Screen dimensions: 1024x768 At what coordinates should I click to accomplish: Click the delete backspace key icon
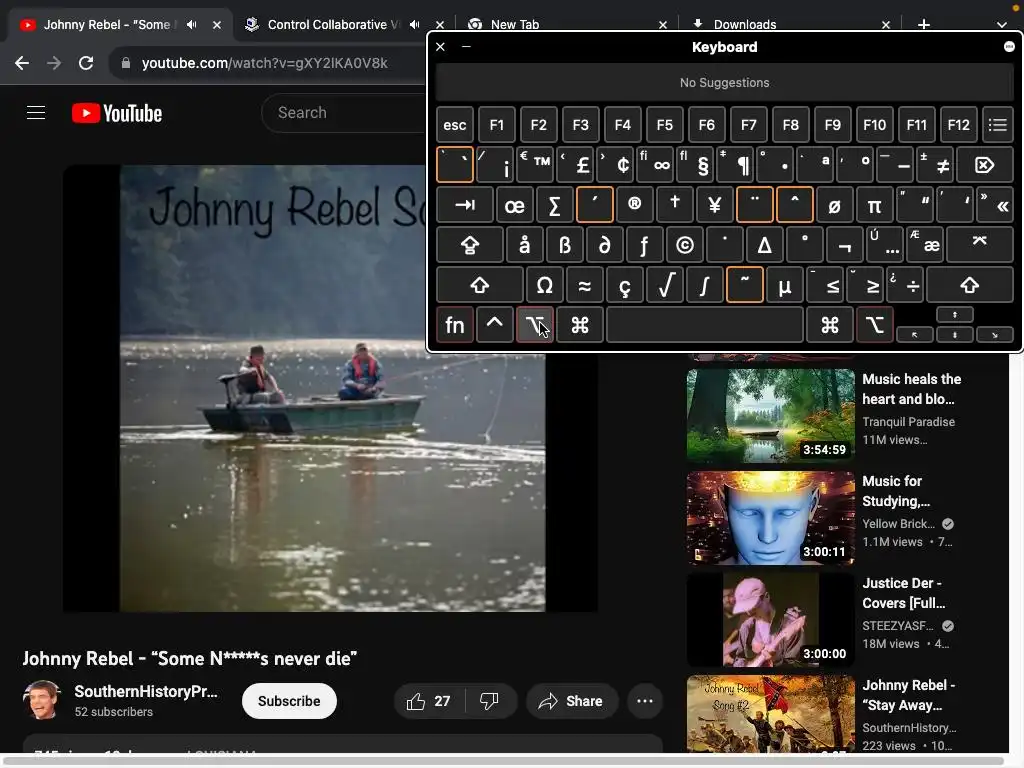985,165
